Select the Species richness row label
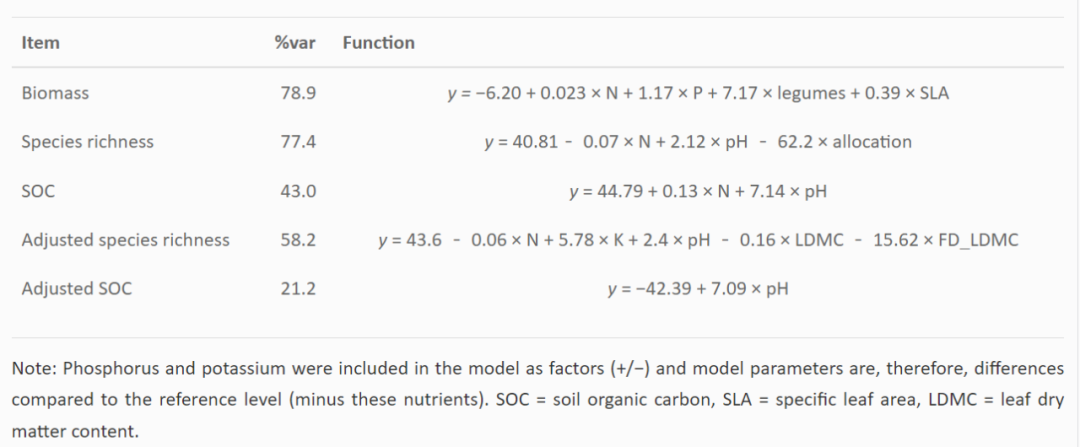This screenshot has height=447, width=1080. (87, 142)
